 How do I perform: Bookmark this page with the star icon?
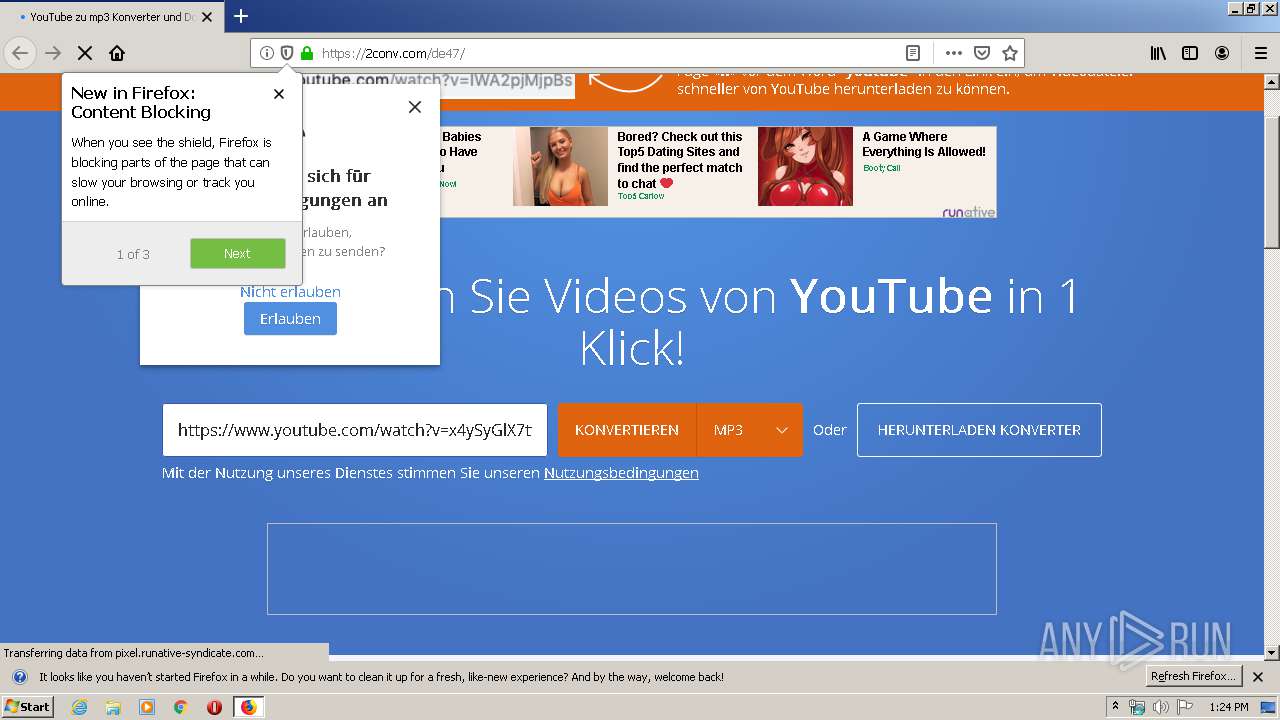point(1010,53)
